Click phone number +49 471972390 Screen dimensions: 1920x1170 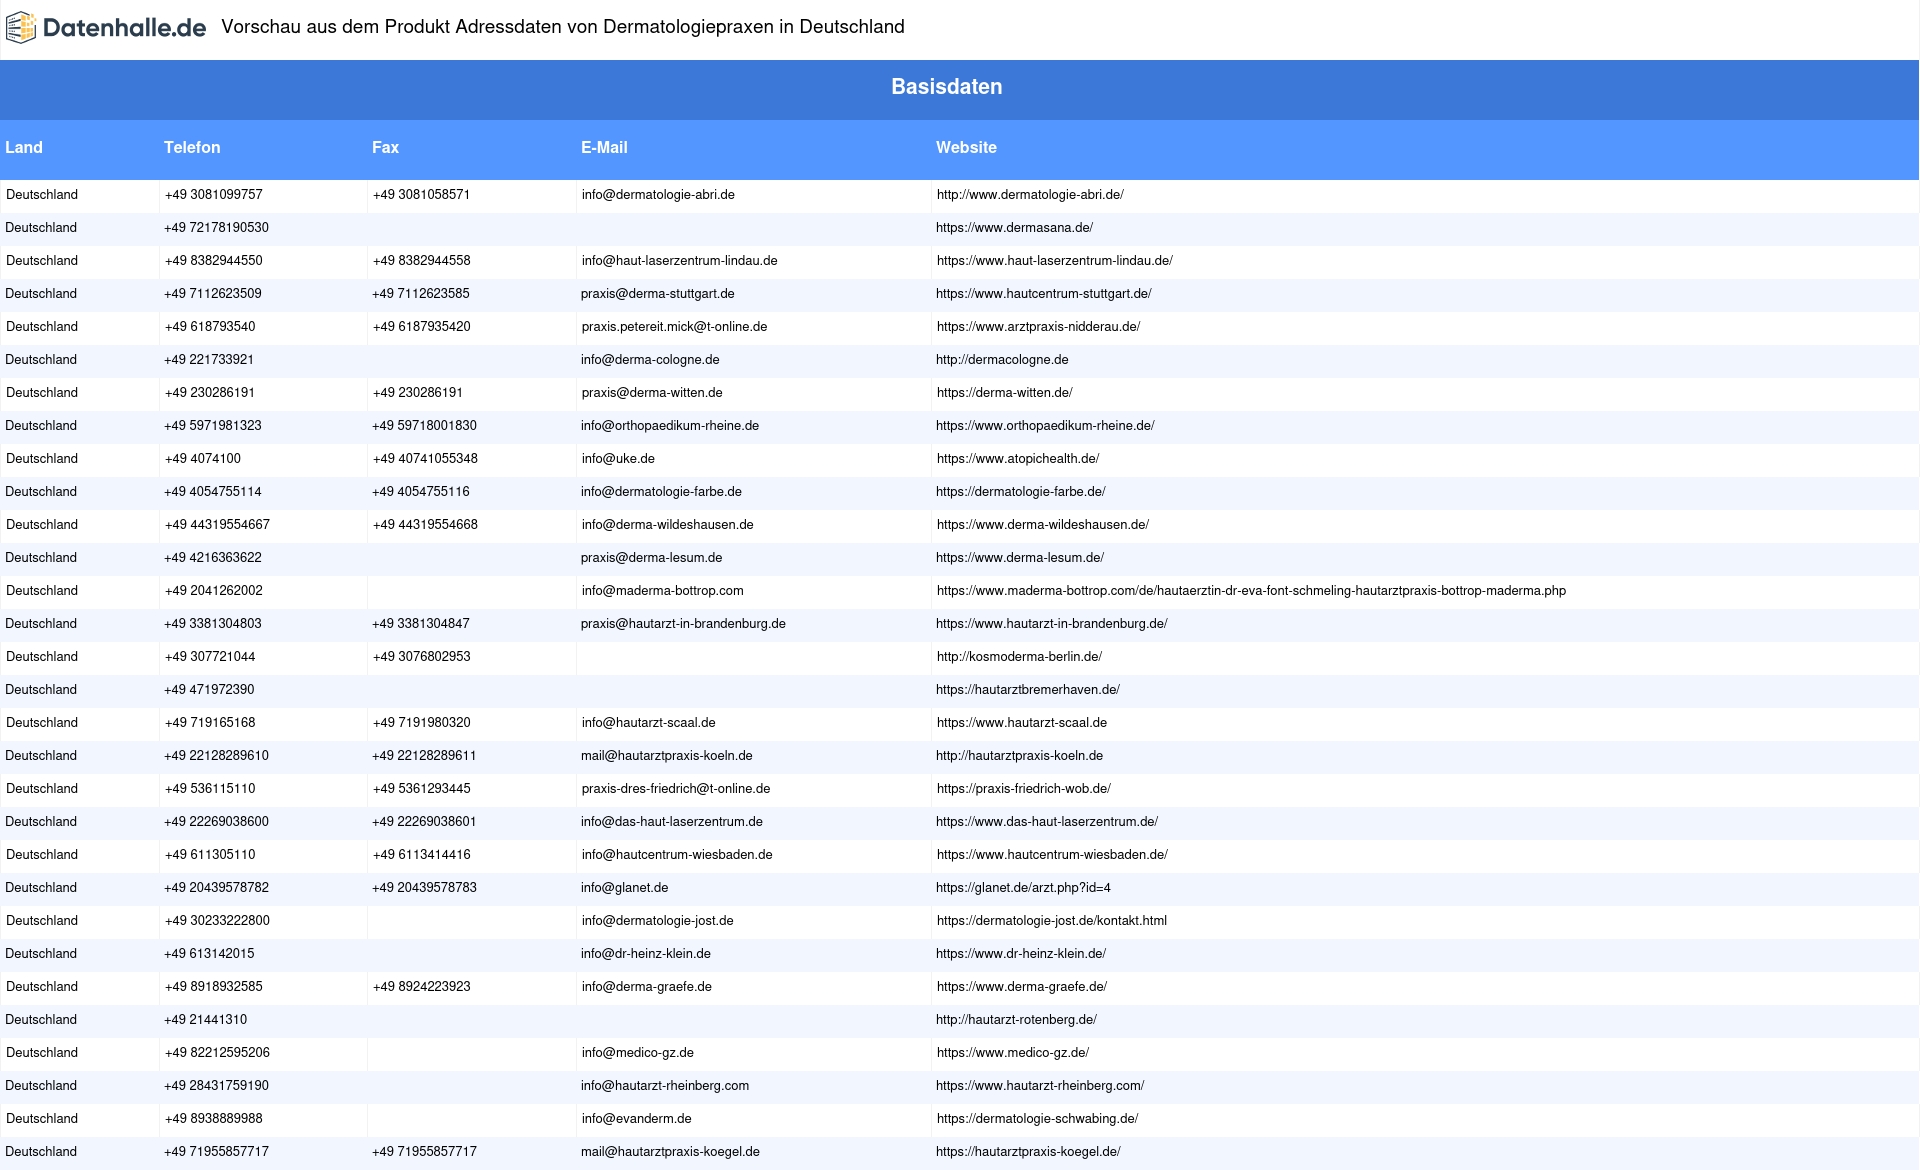point(209,690)
